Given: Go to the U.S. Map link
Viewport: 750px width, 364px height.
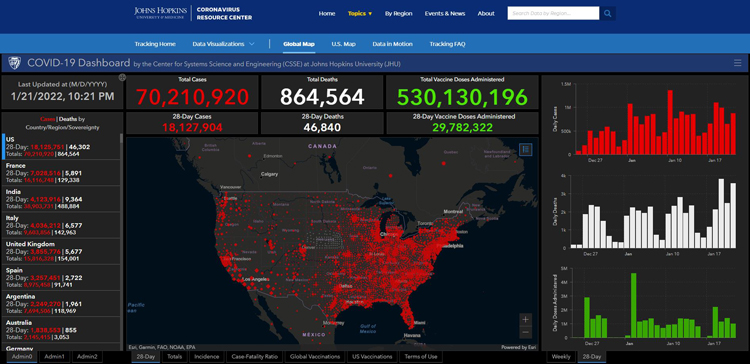Looking at the screenshot, I should 343,44.
